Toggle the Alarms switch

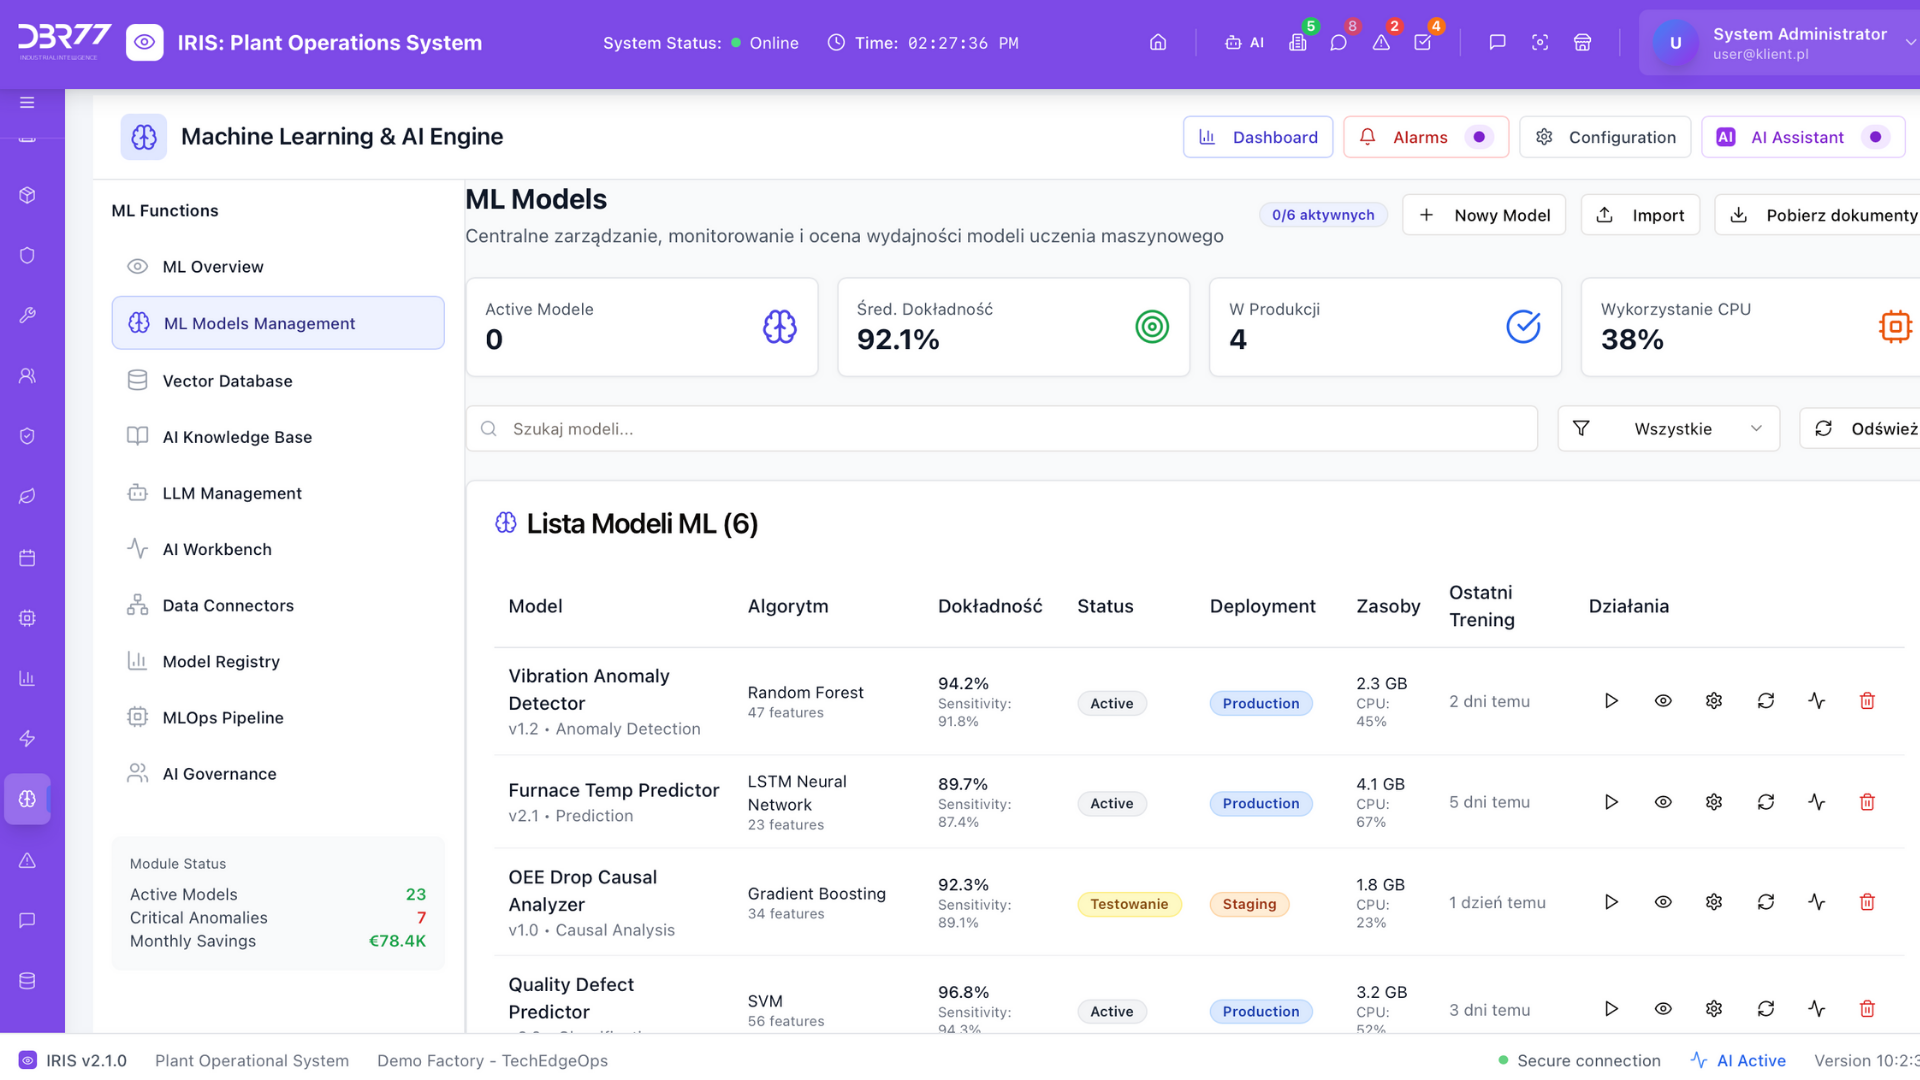tap(1479, 137)
